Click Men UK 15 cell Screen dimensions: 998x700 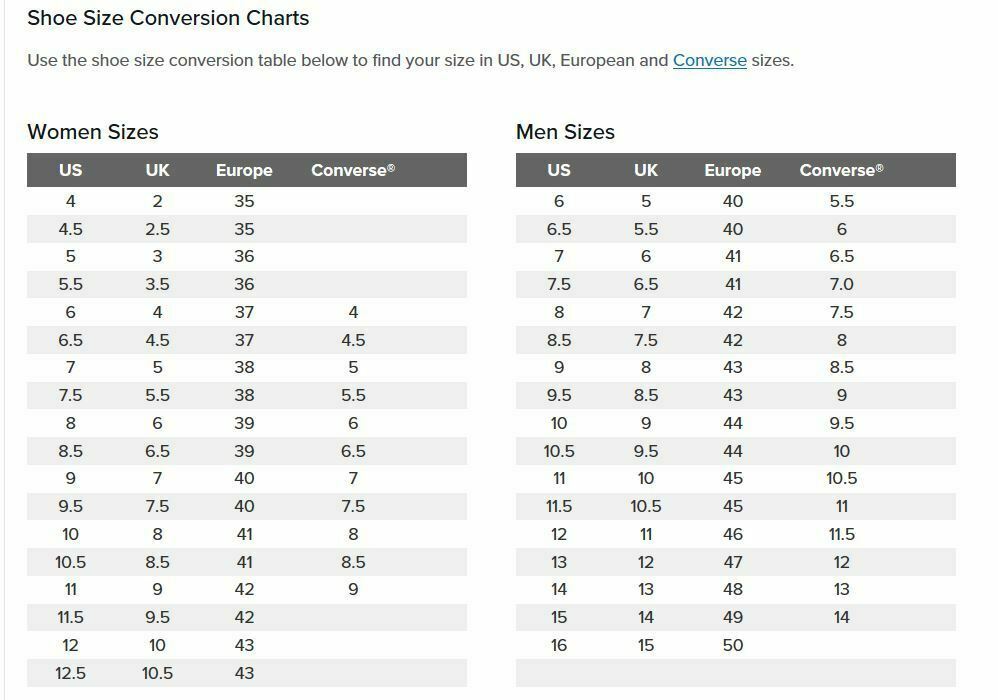coord(645,645)
